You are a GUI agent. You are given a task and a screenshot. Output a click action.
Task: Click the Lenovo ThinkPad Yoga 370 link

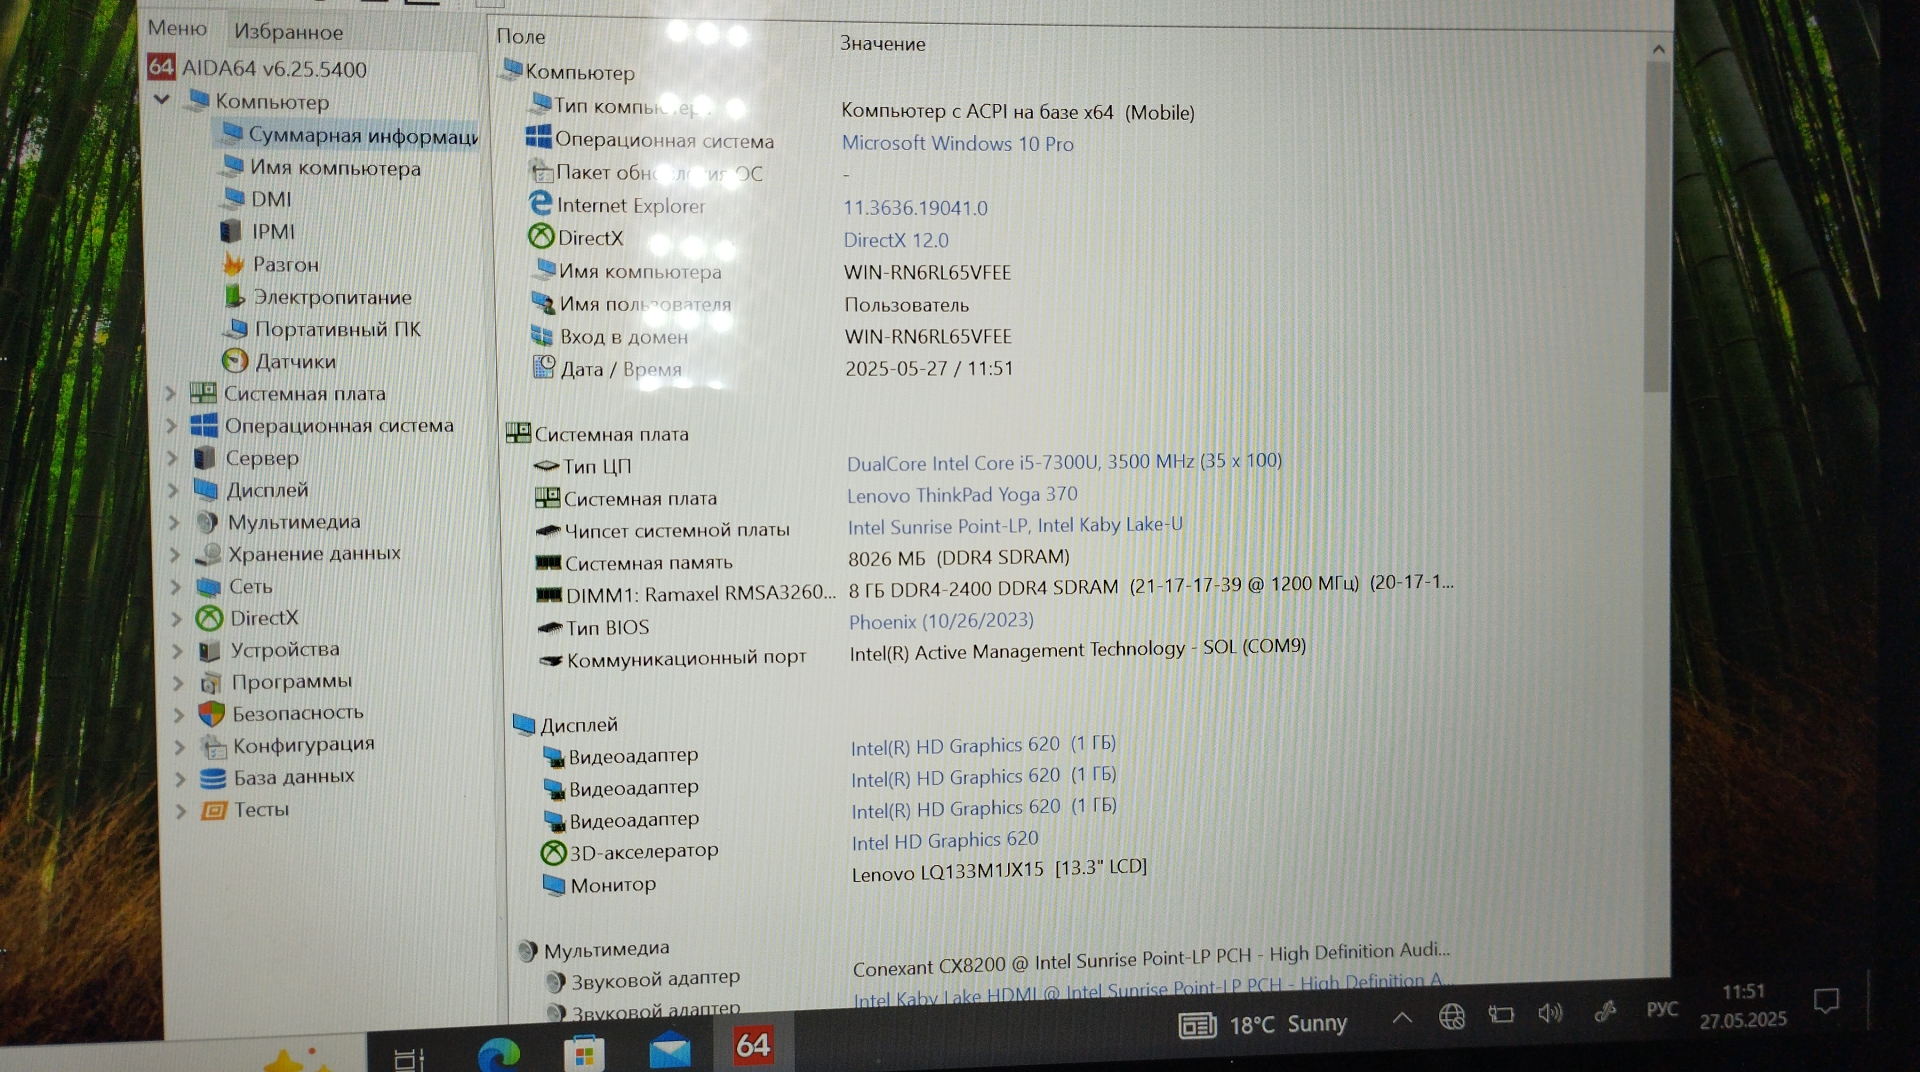961,495
